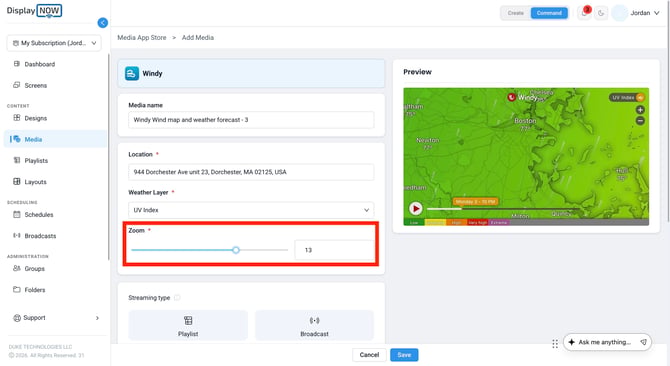670x366 pixels.
Task: Toggle dark mode moon icon
Action: click(x=601, y=13)
